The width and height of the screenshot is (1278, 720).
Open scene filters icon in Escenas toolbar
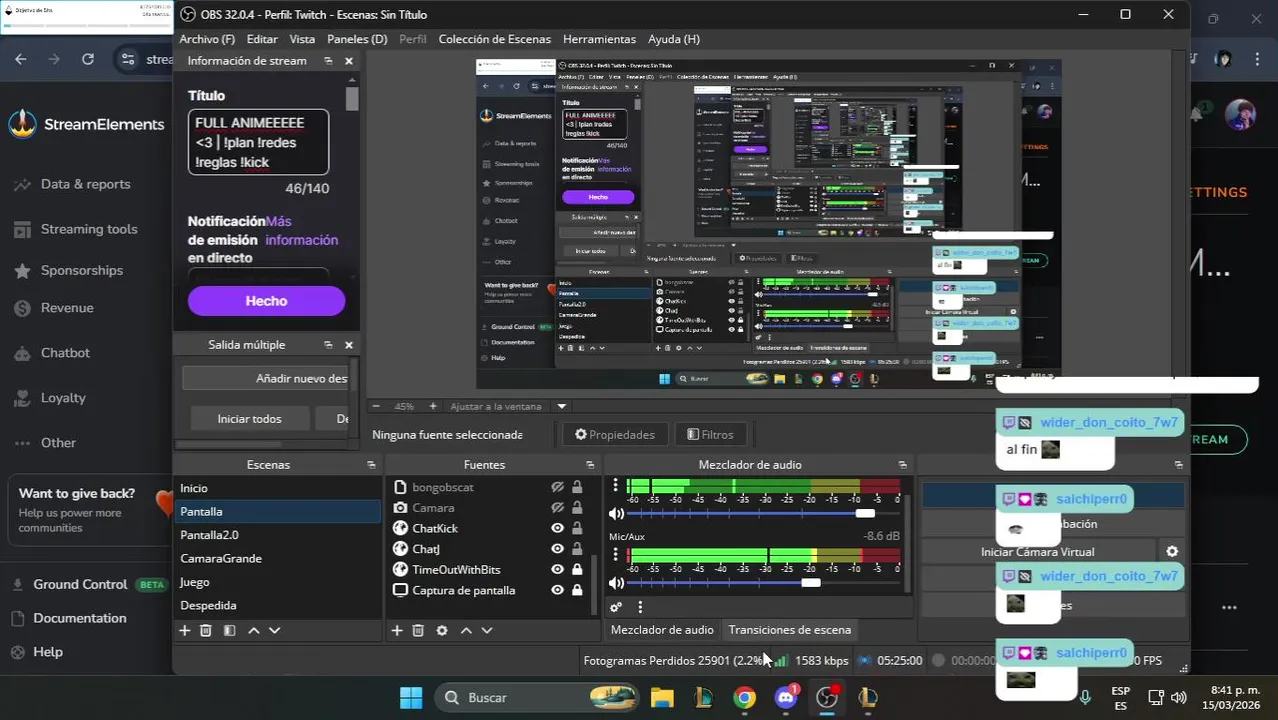click(229, 631)
